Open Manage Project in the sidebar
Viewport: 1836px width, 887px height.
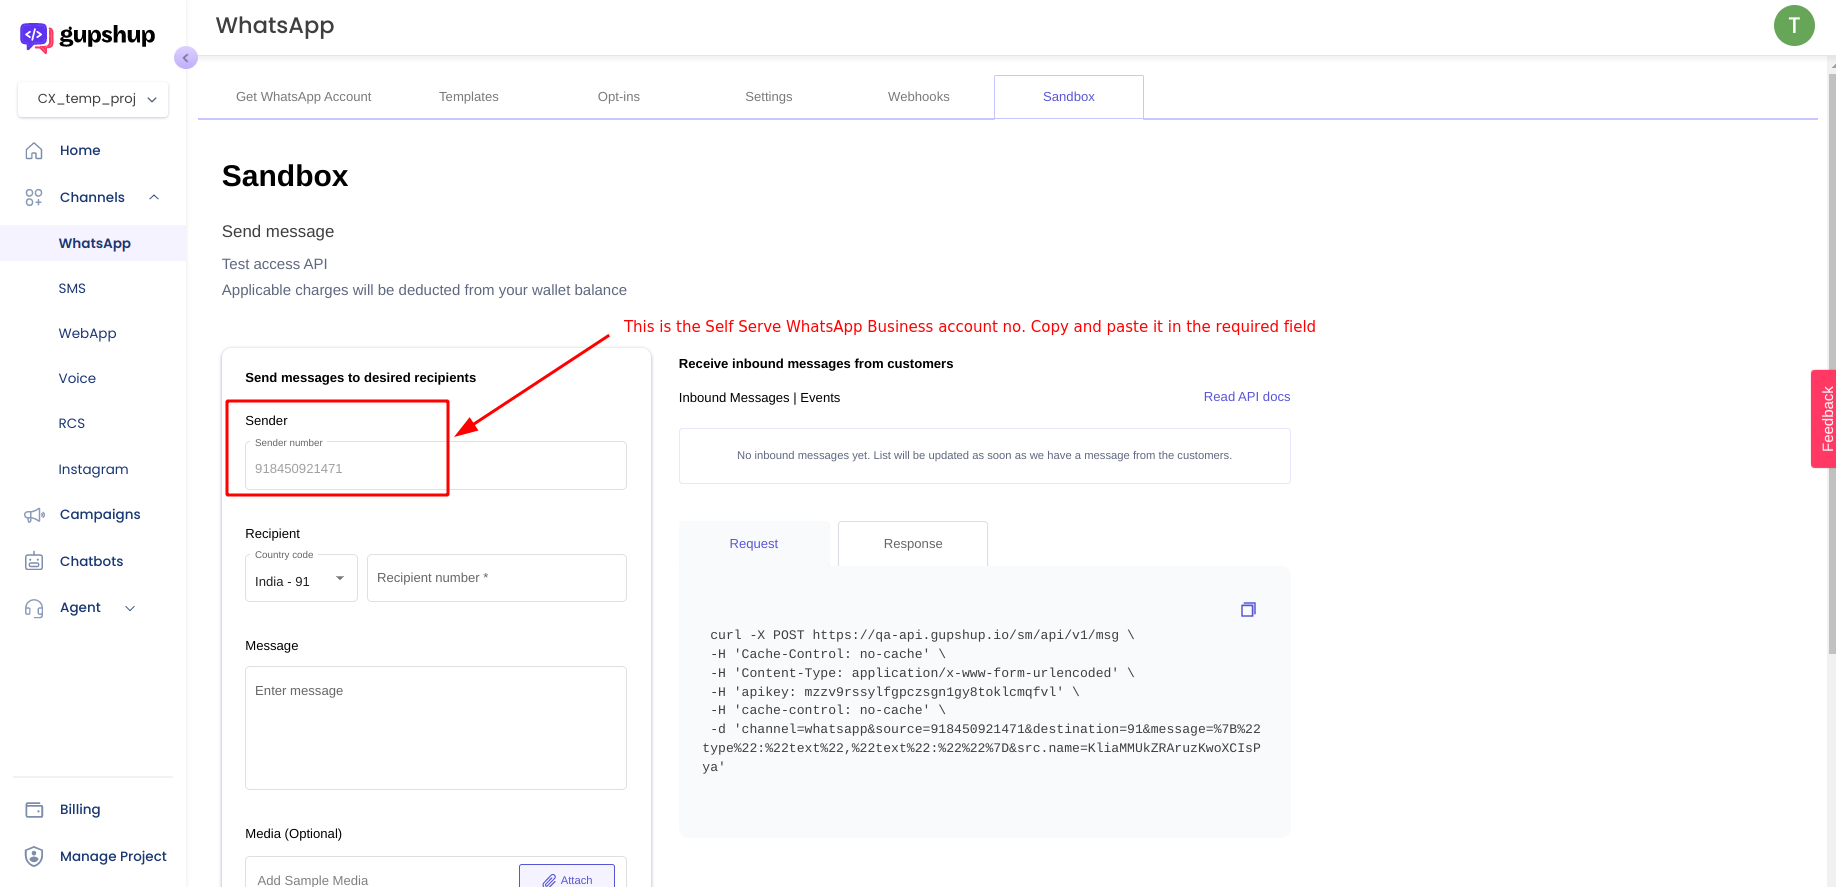[113, 856]
